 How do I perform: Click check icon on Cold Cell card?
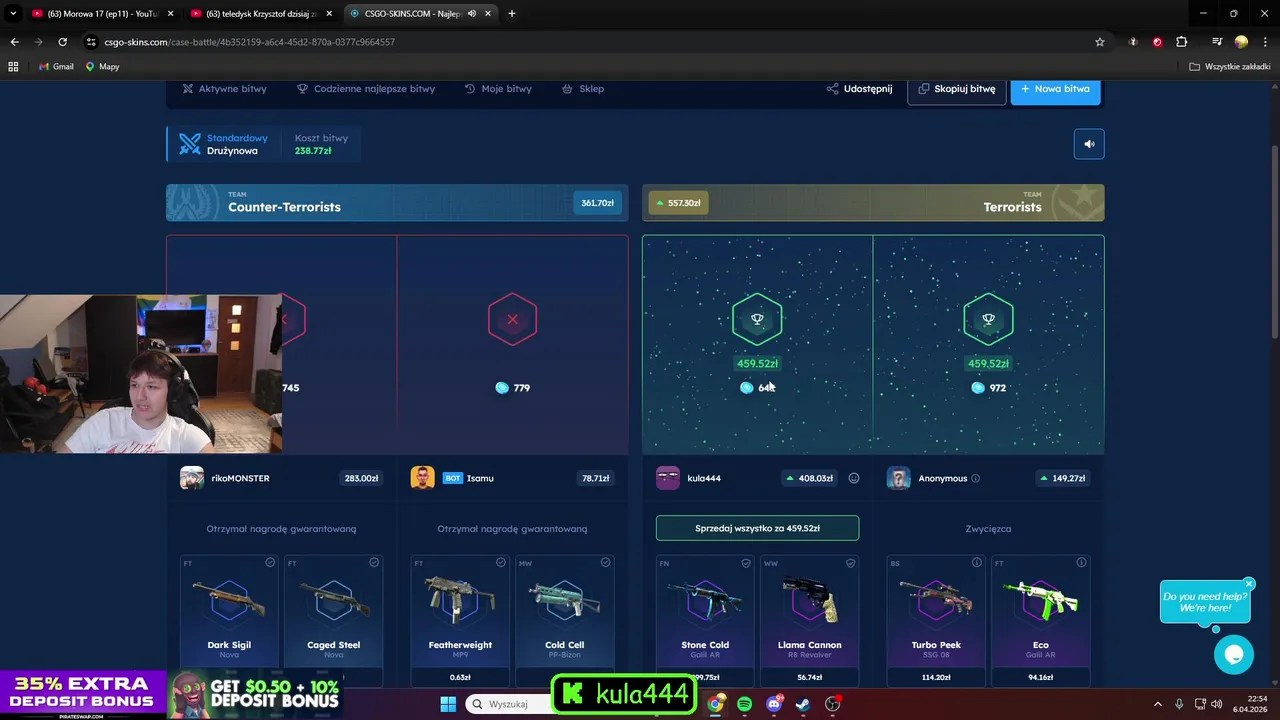click(605, 563)
